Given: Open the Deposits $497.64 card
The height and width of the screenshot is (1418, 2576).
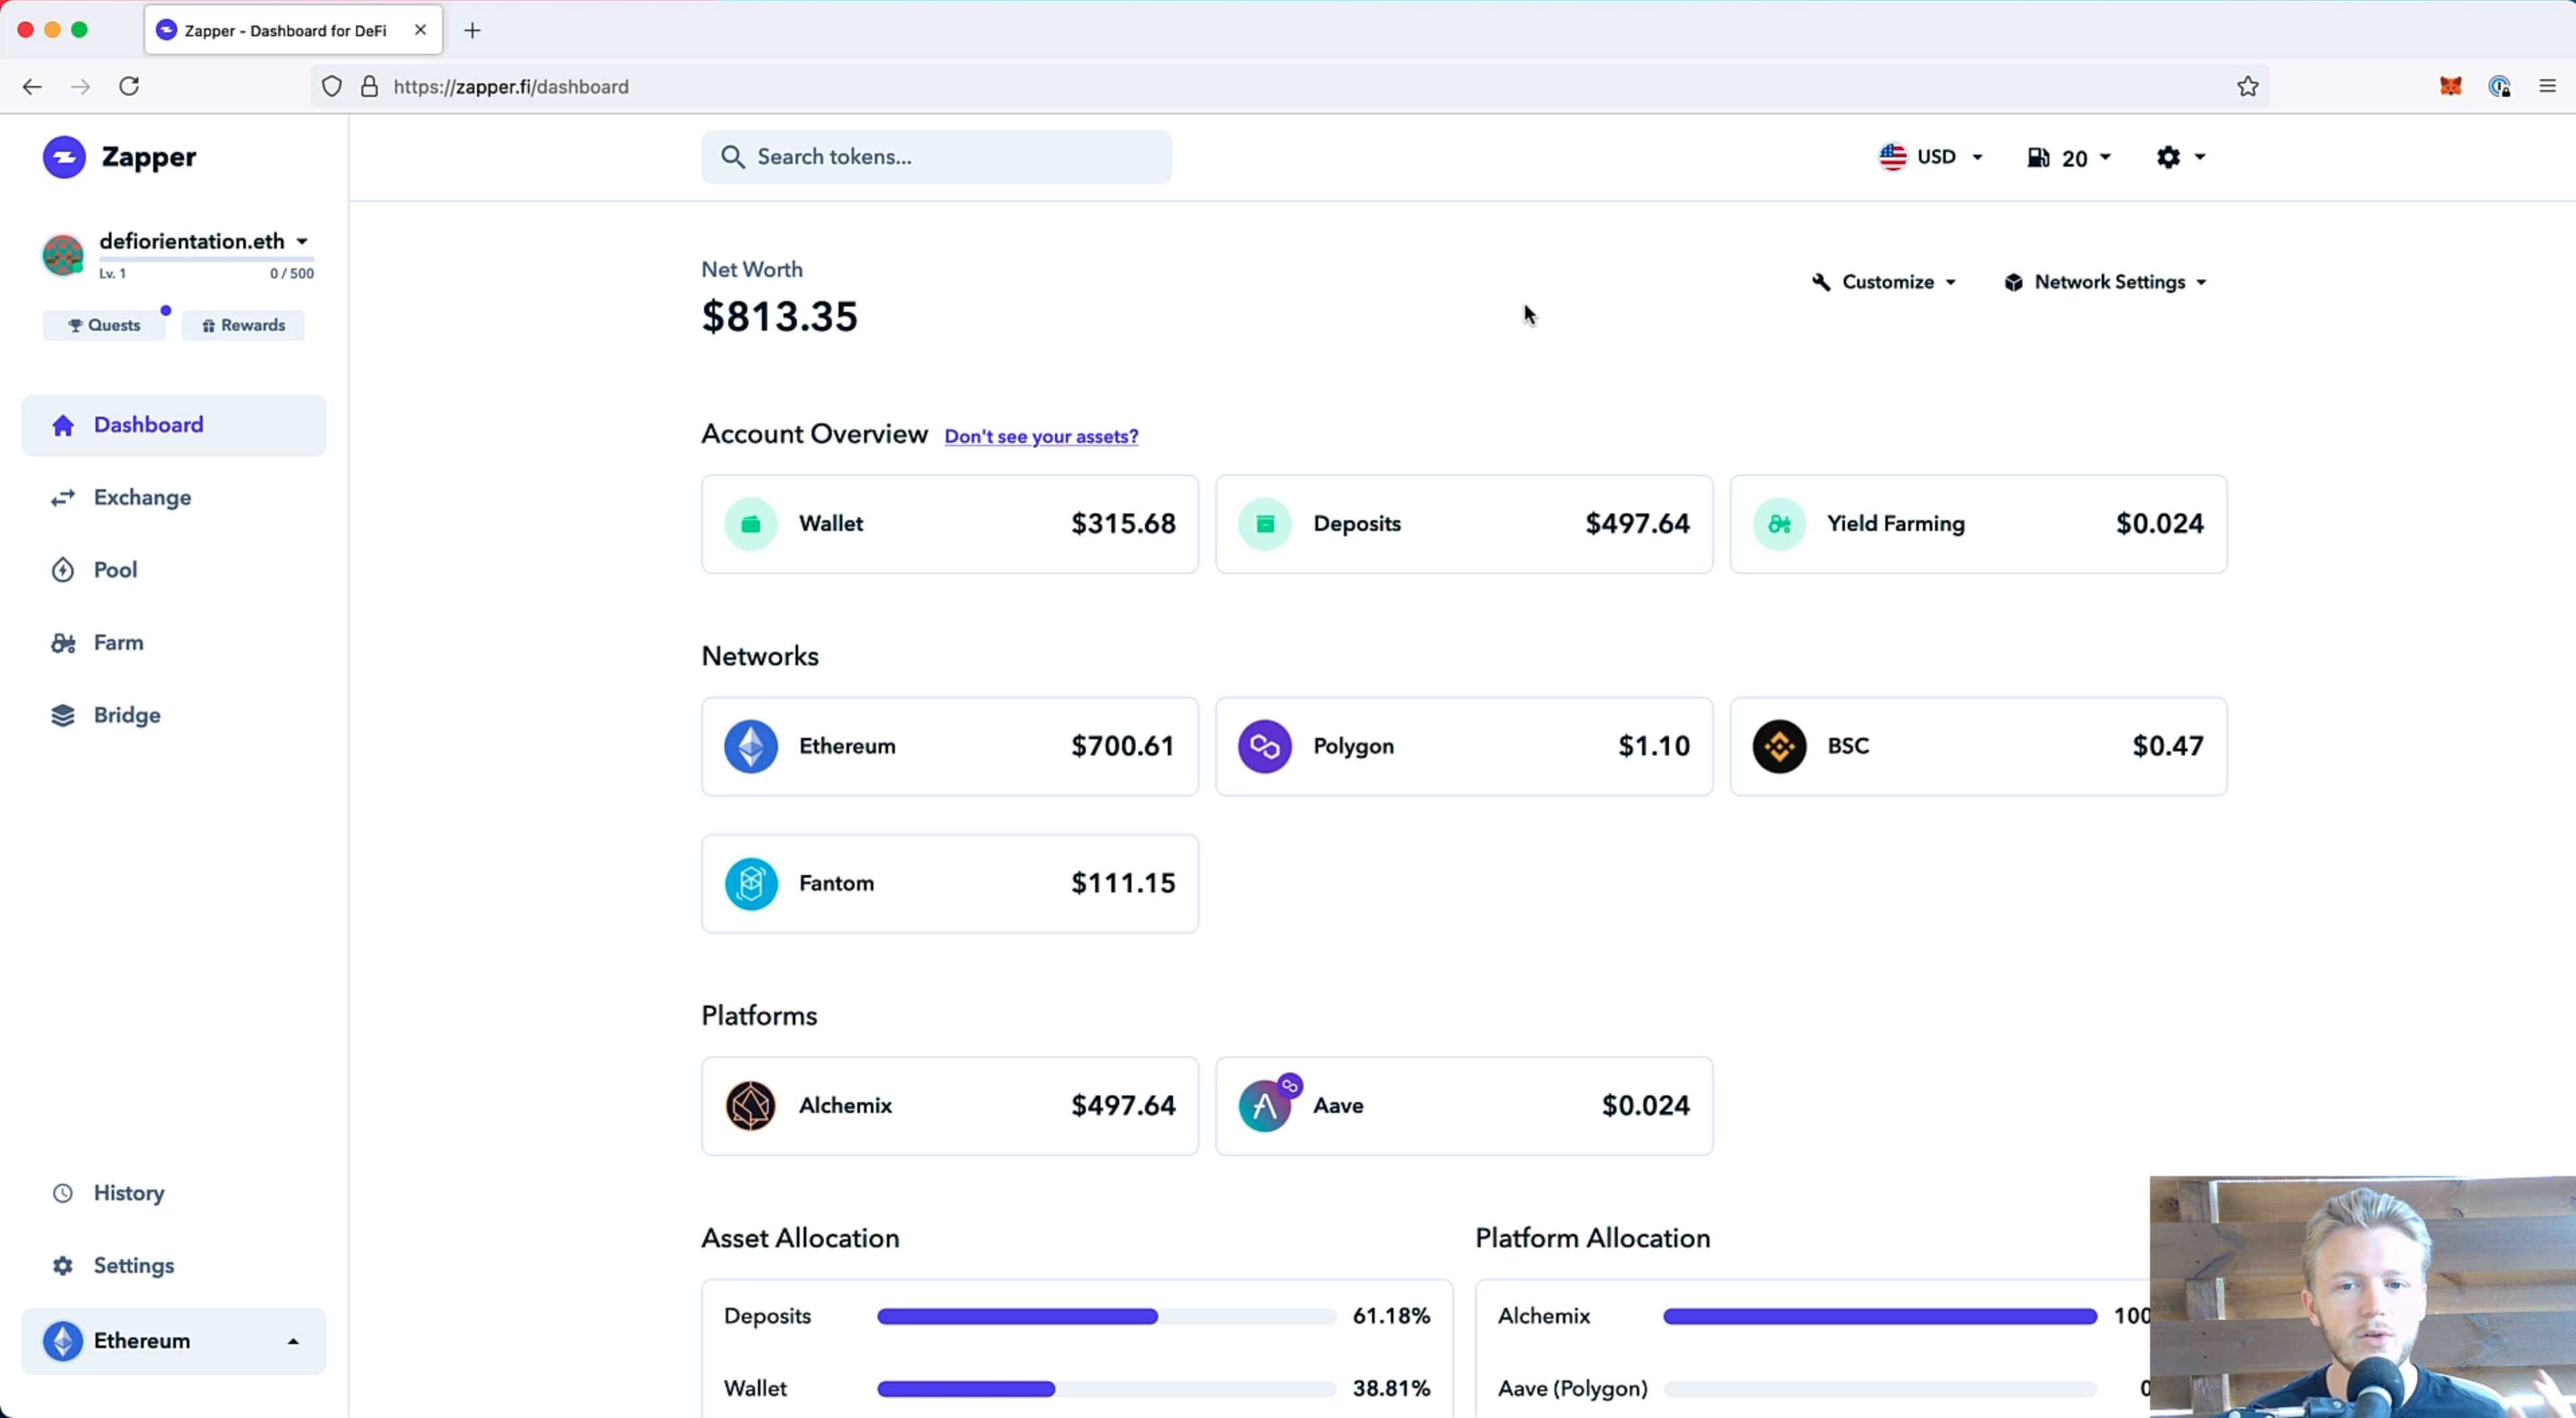Looking at the screenshot, I should point(1463,524).
